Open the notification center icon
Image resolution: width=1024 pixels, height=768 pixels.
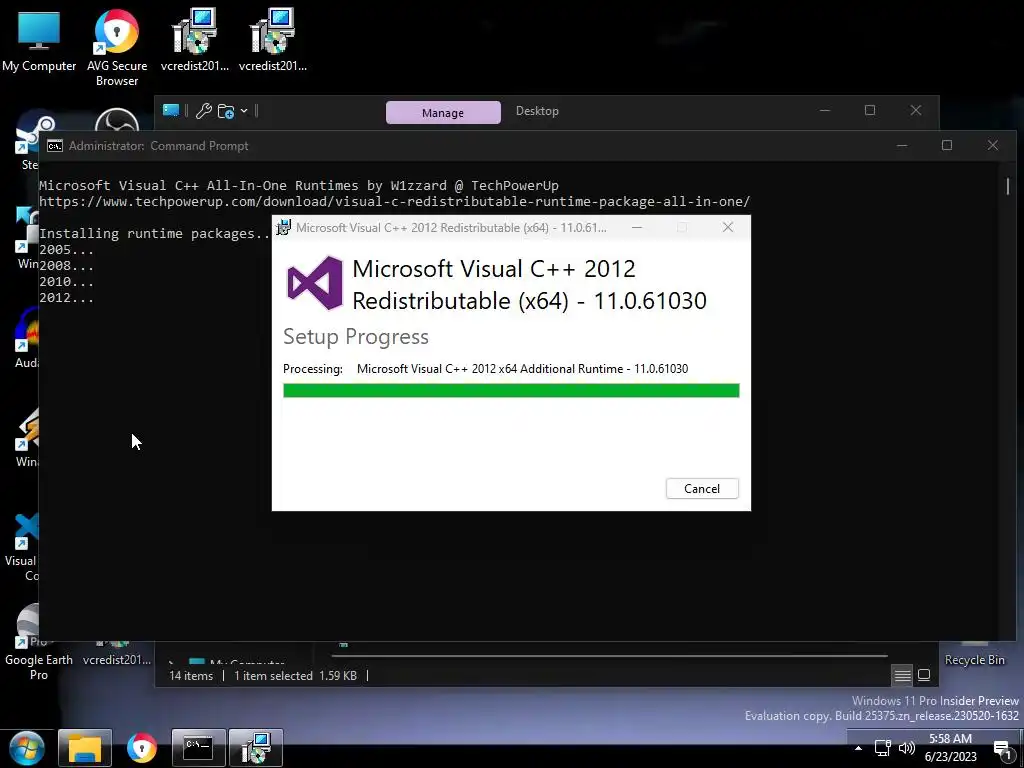click(x=1003, y=750)
